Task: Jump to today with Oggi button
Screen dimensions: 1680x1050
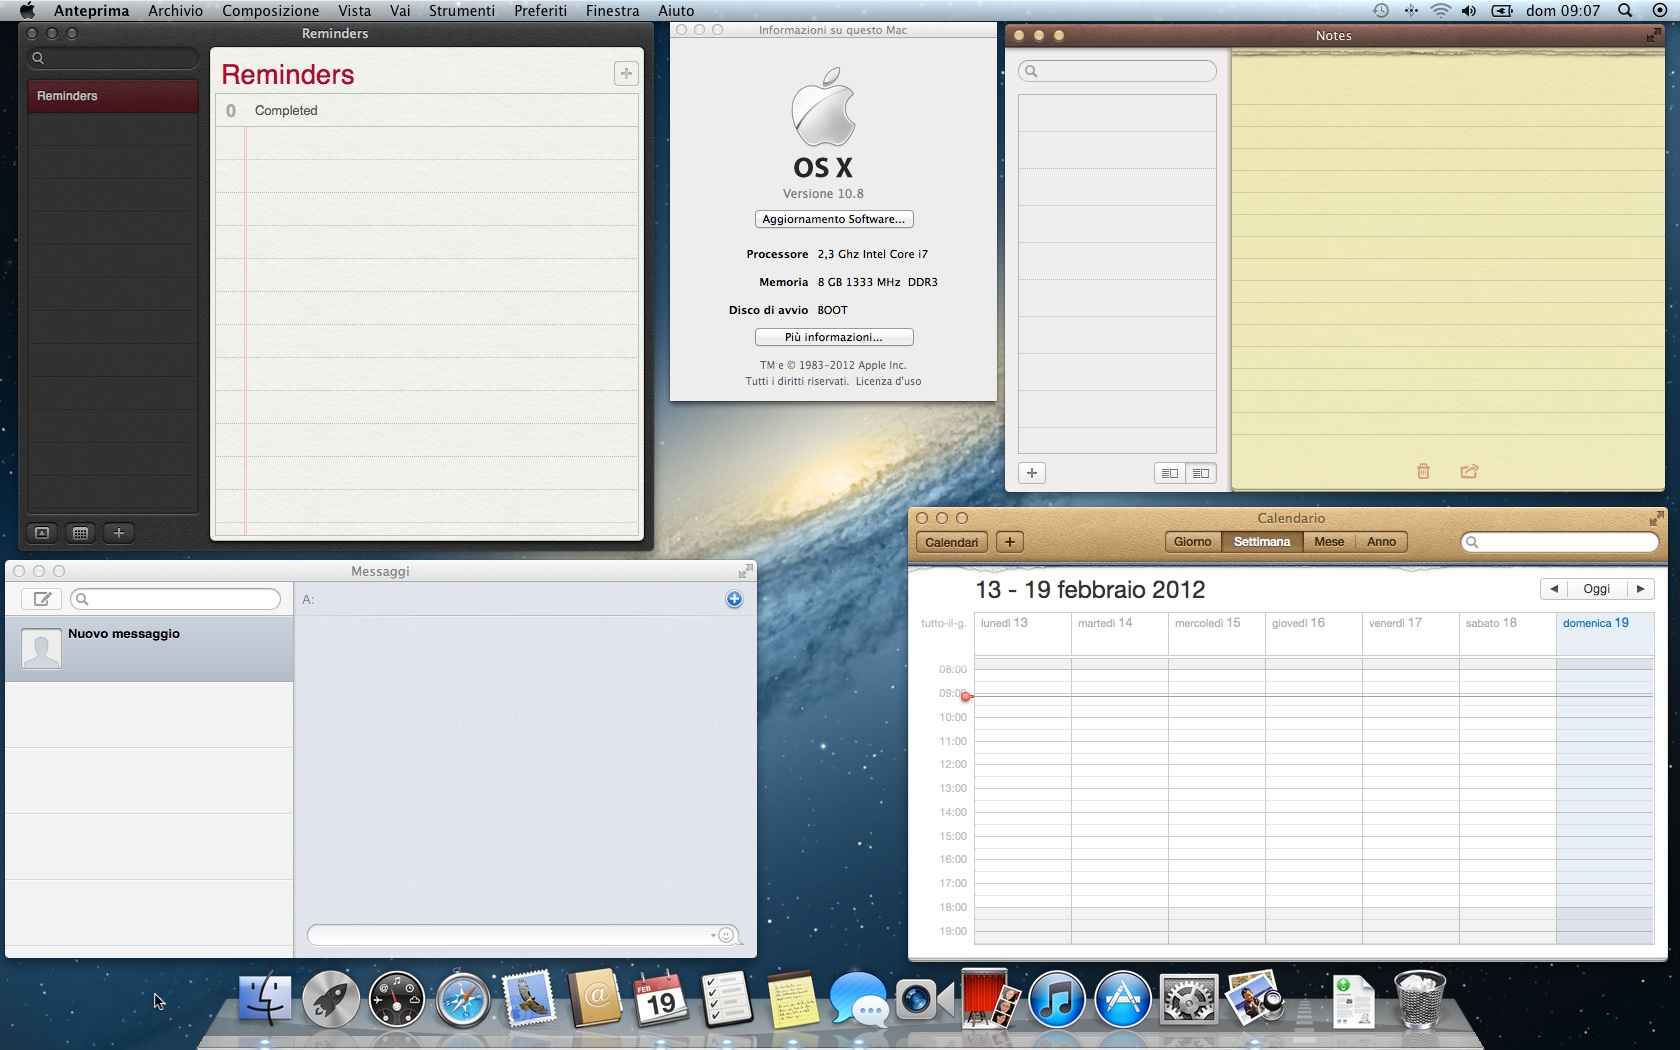Action: (1597, 589)
